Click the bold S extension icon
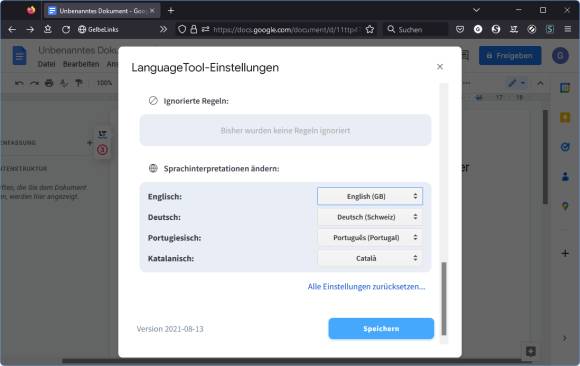 click(496, 29)
